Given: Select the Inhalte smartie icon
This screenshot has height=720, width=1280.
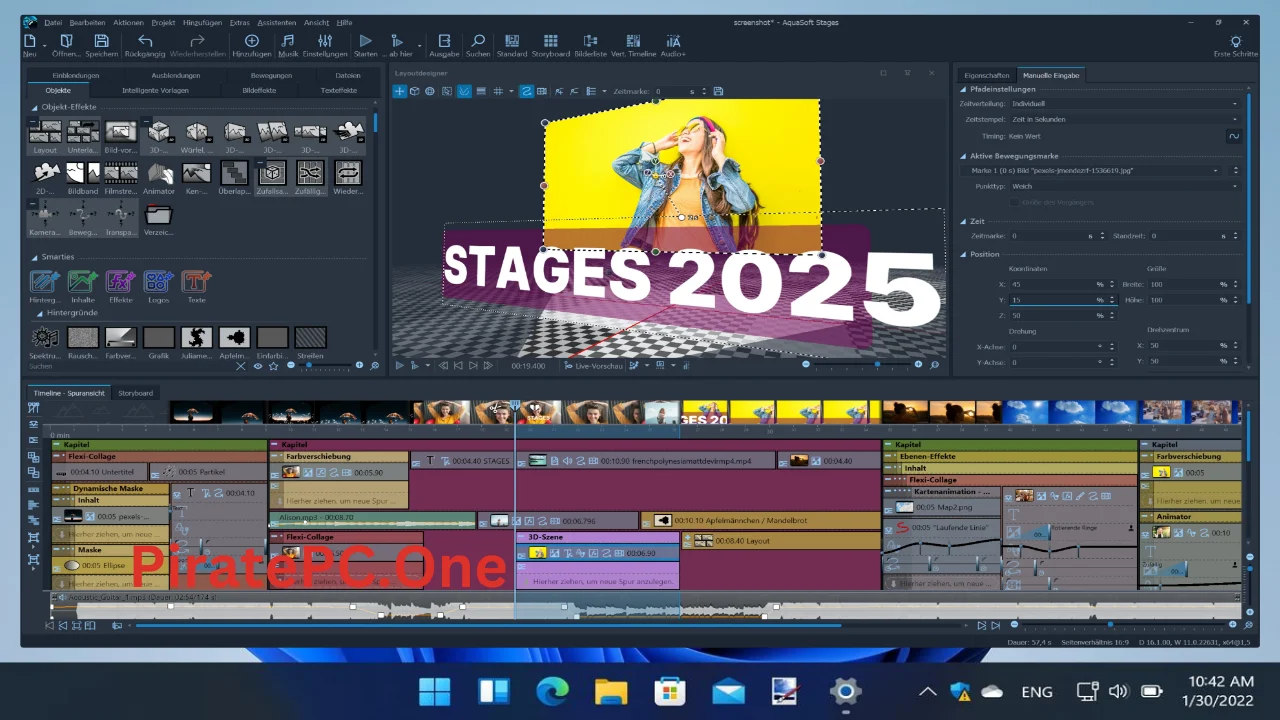Looking at the screenshot, I should pos(83,286).
